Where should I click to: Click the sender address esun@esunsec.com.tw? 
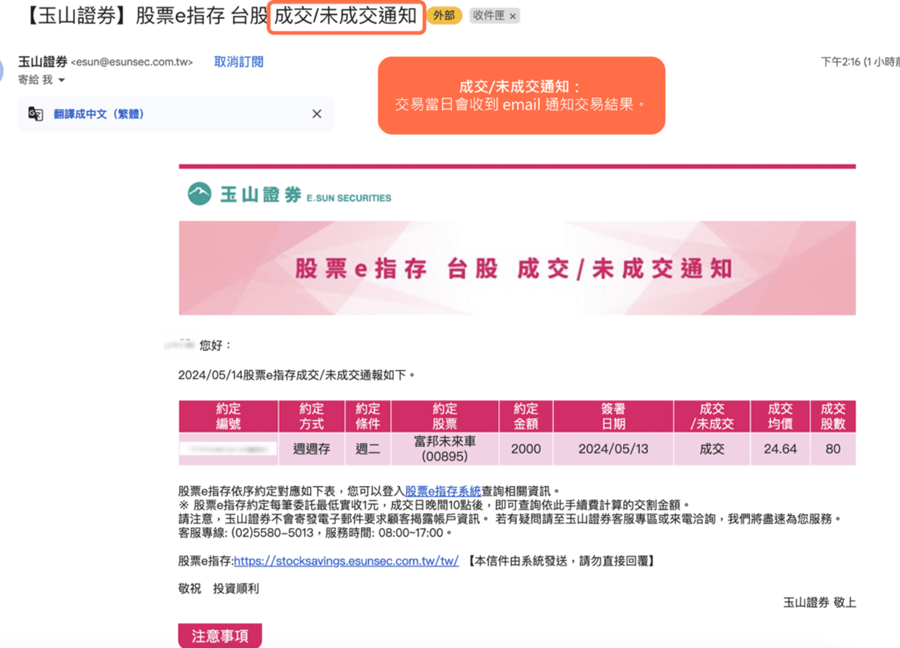coord(131,62)
